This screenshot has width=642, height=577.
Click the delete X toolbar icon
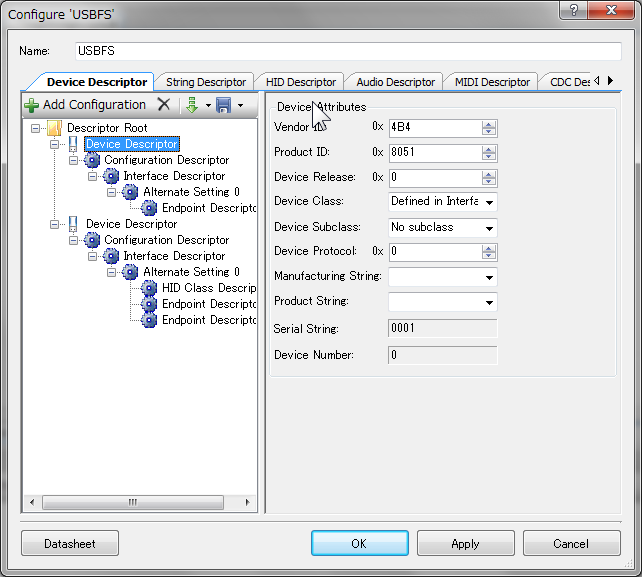[164, 104]
